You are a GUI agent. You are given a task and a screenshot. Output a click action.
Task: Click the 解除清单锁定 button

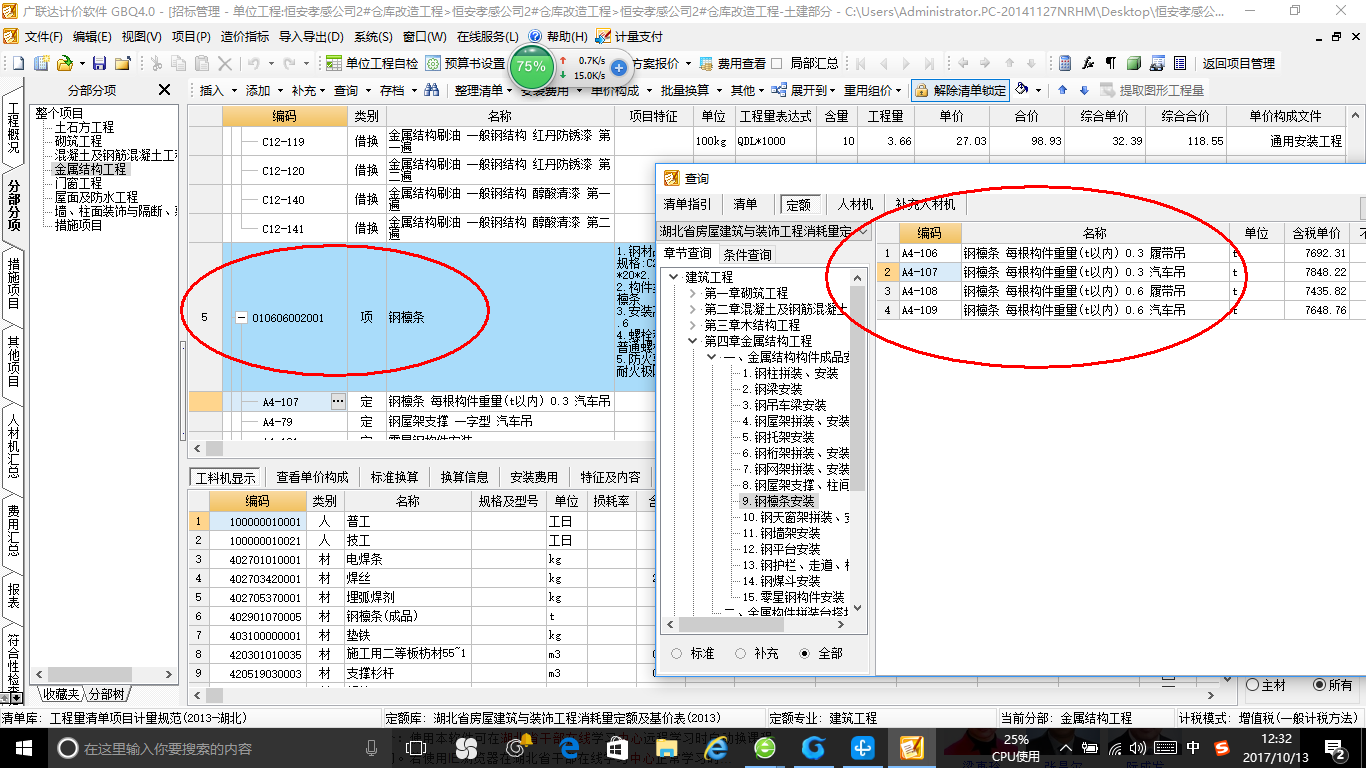(960, 90)
